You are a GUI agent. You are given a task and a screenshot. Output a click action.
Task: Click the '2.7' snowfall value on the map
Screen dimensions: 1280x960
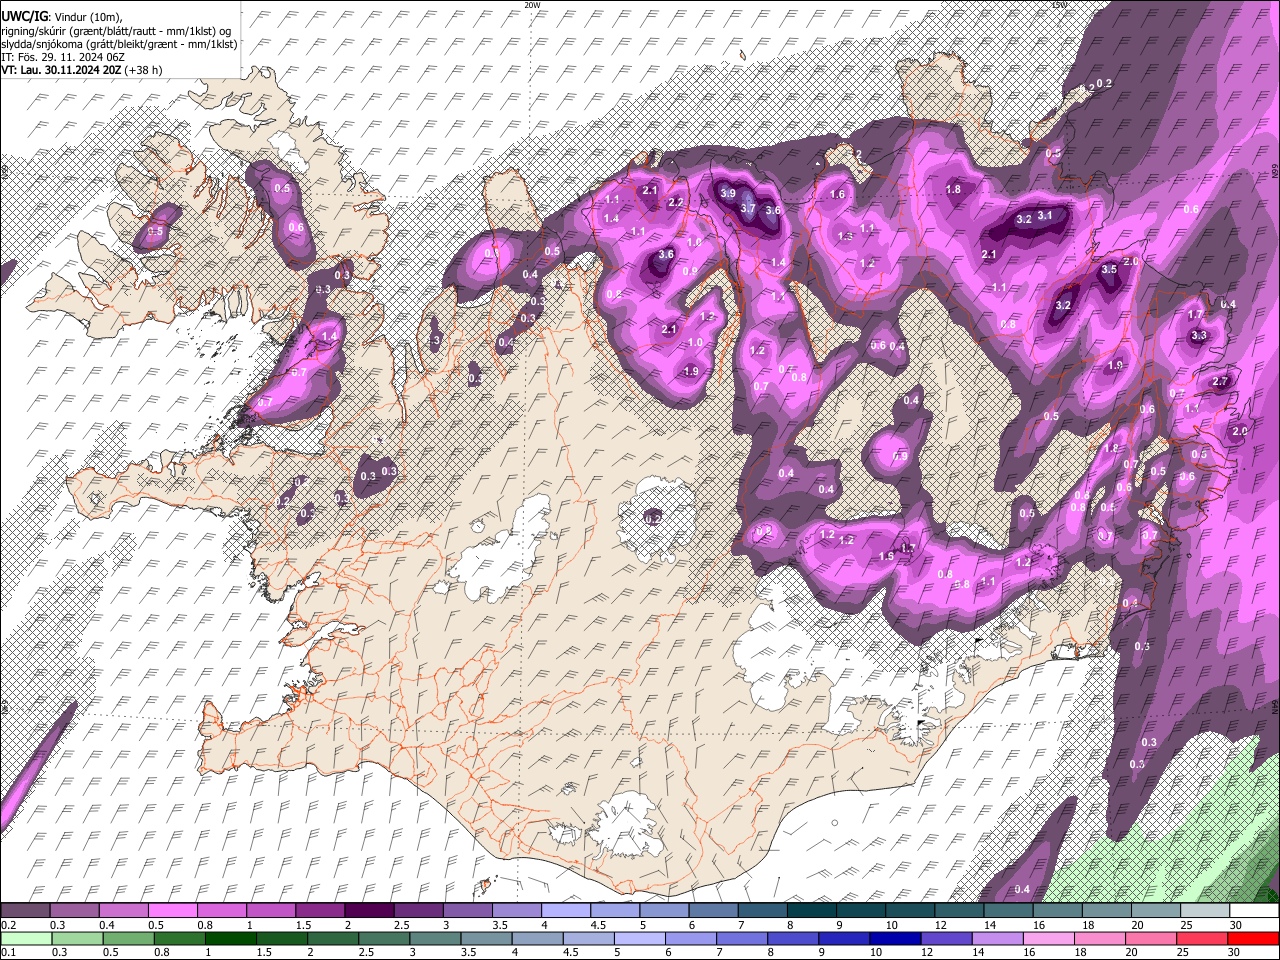pyautogui.click(x=1220, y=382)
